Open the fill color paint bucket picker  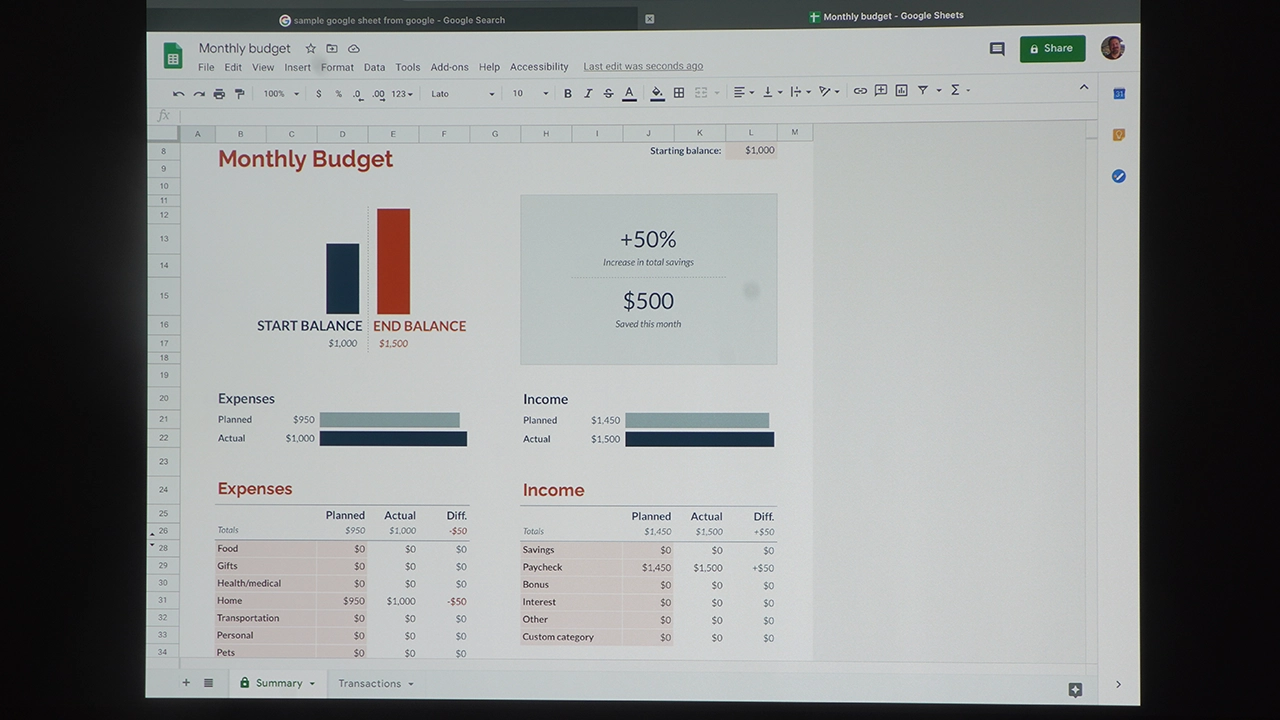657,93
